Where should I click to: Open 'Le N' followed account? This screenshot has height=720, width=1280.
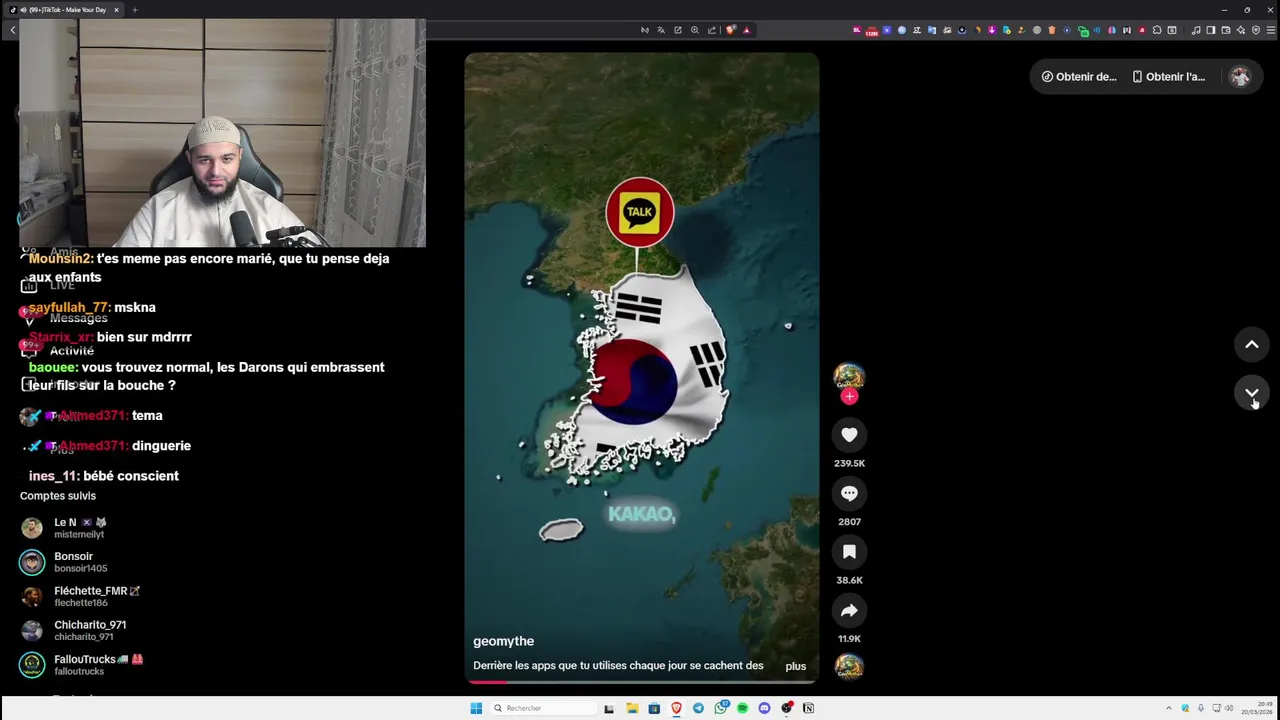(x=80, y=528)
